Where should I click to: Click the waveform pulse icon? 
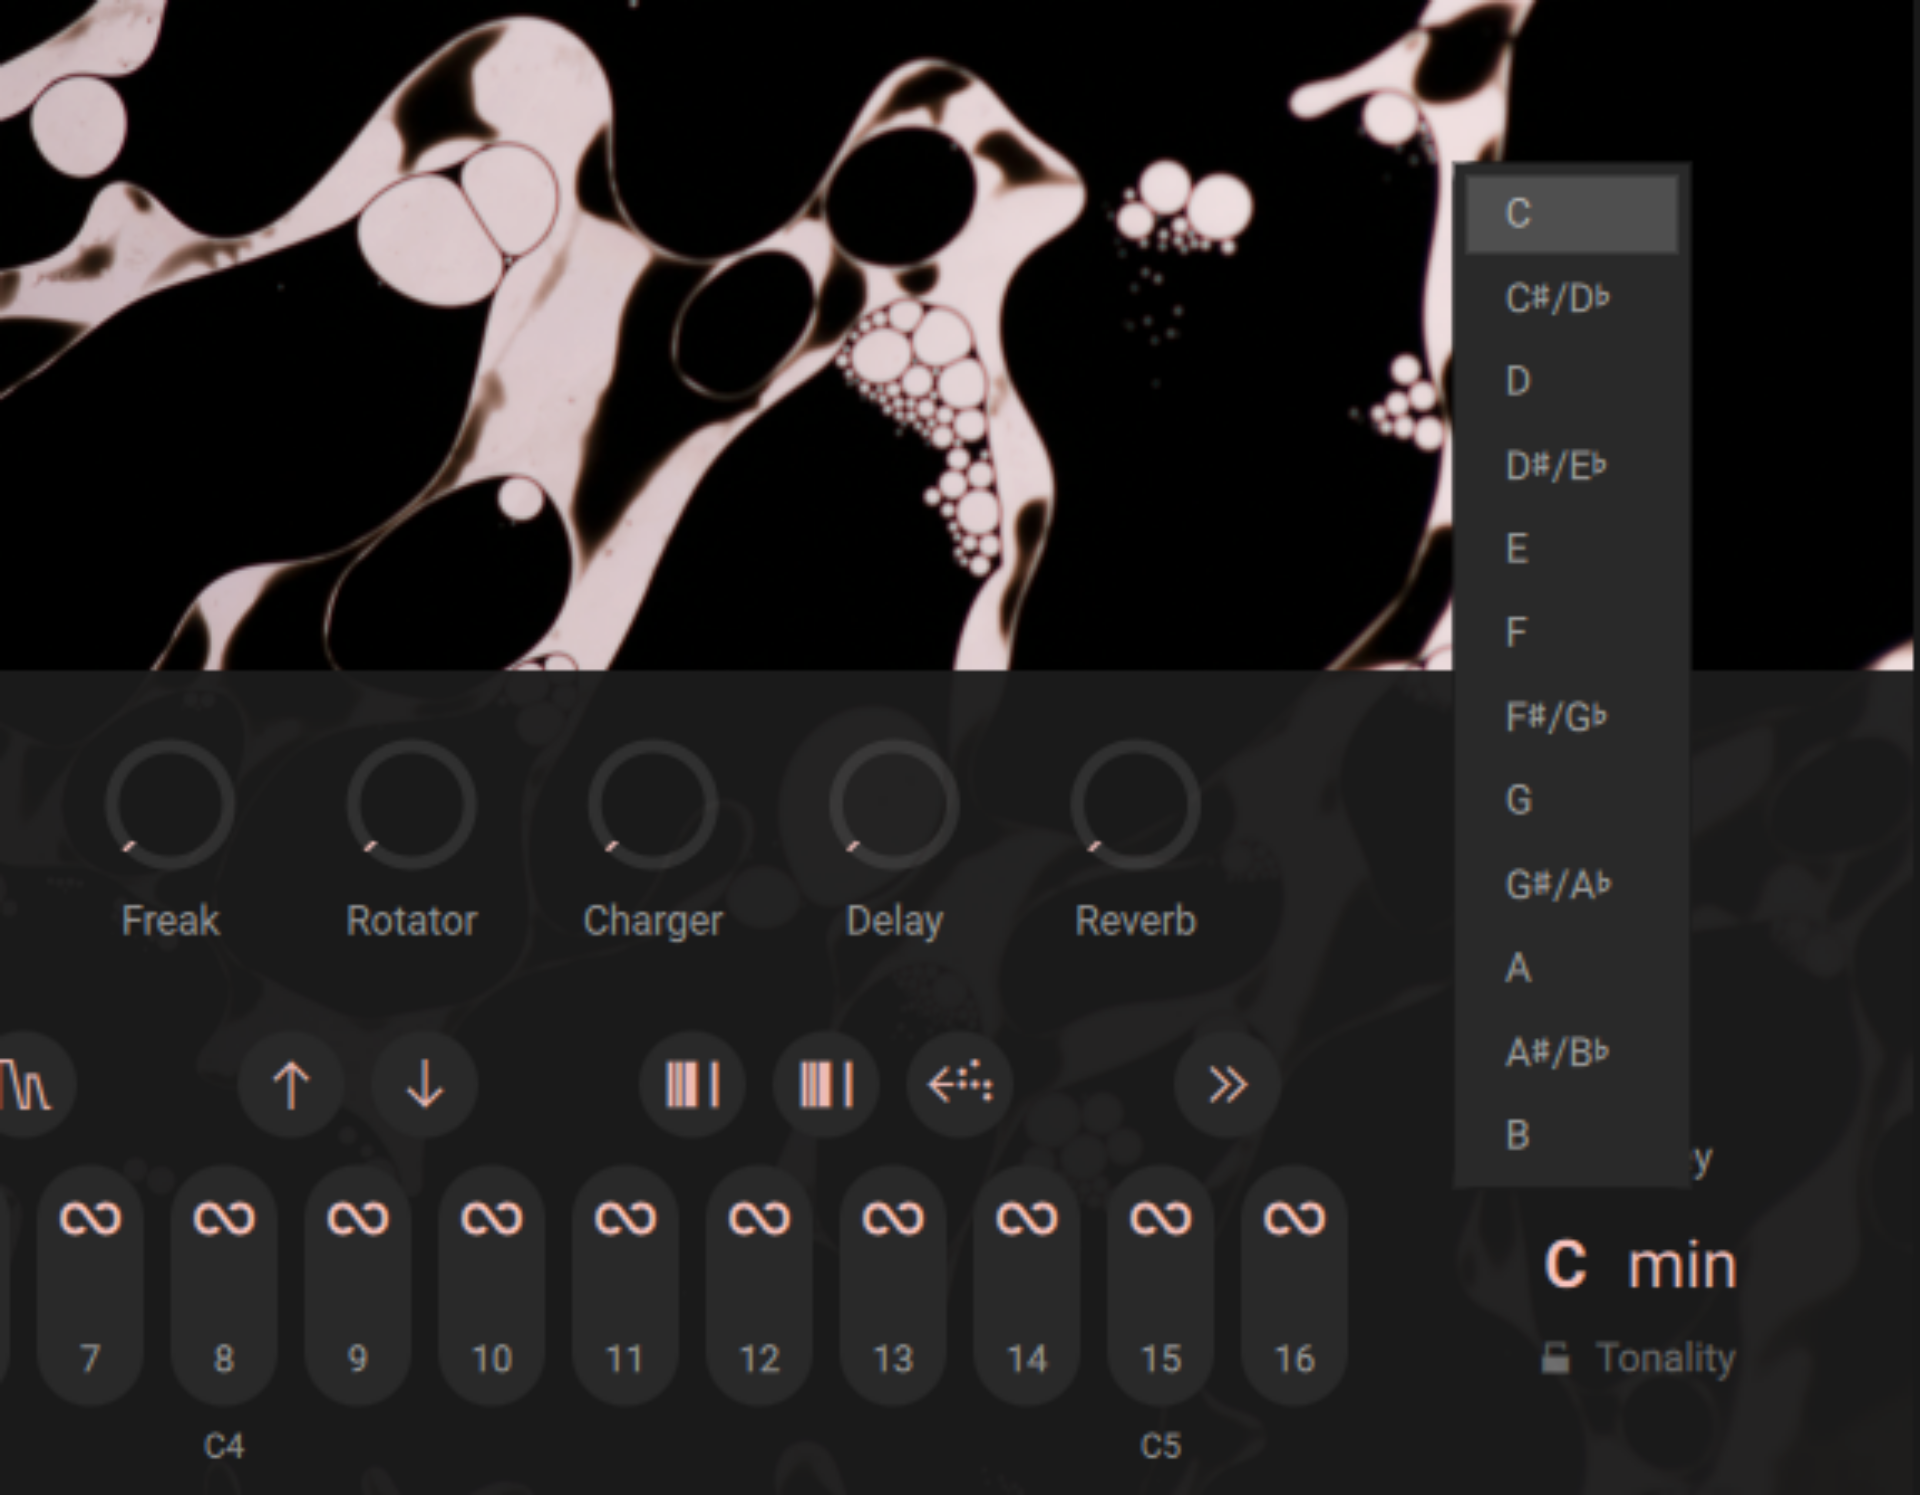pyautogui.click(x=28, y=1085)
